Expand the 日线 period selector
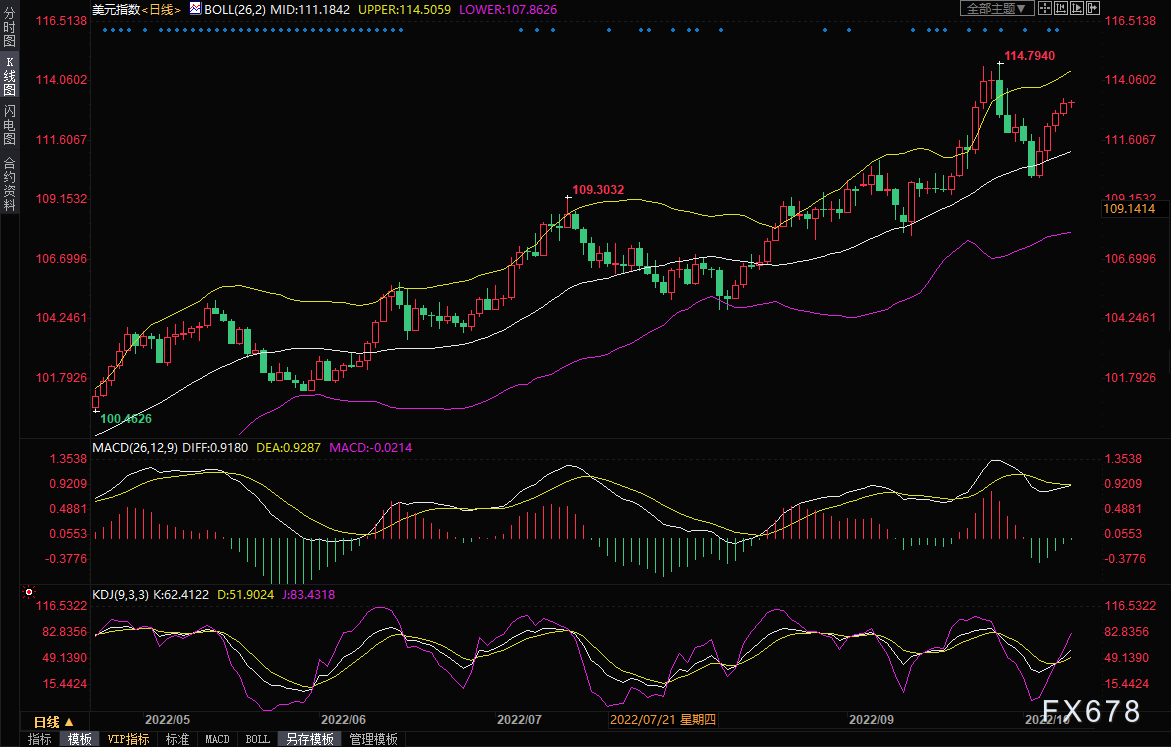Screen dimensions: 1171x747 (x=53, y=721)
